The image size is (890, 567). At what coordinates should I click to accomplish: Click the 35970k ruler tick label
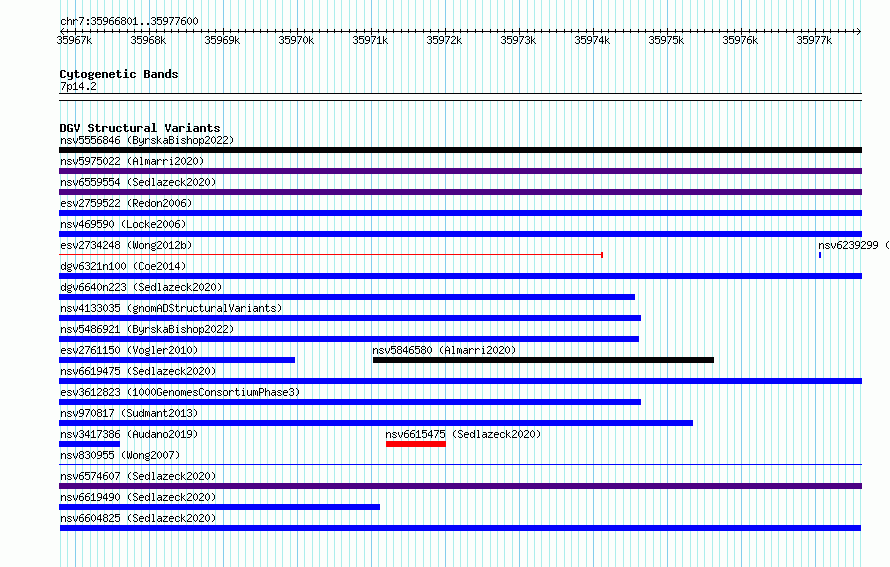click(x=296, y=40)
